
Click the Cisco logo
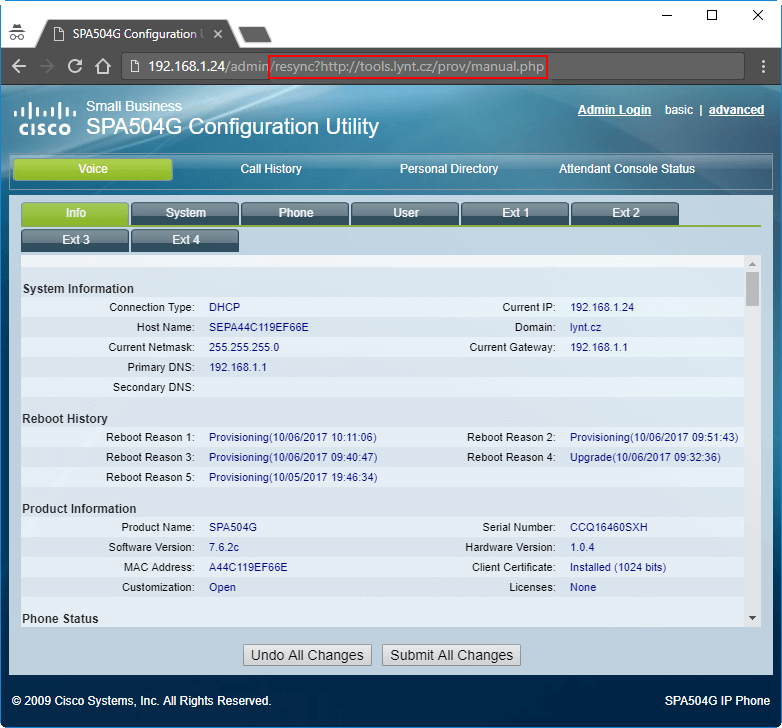pos(45,119)
